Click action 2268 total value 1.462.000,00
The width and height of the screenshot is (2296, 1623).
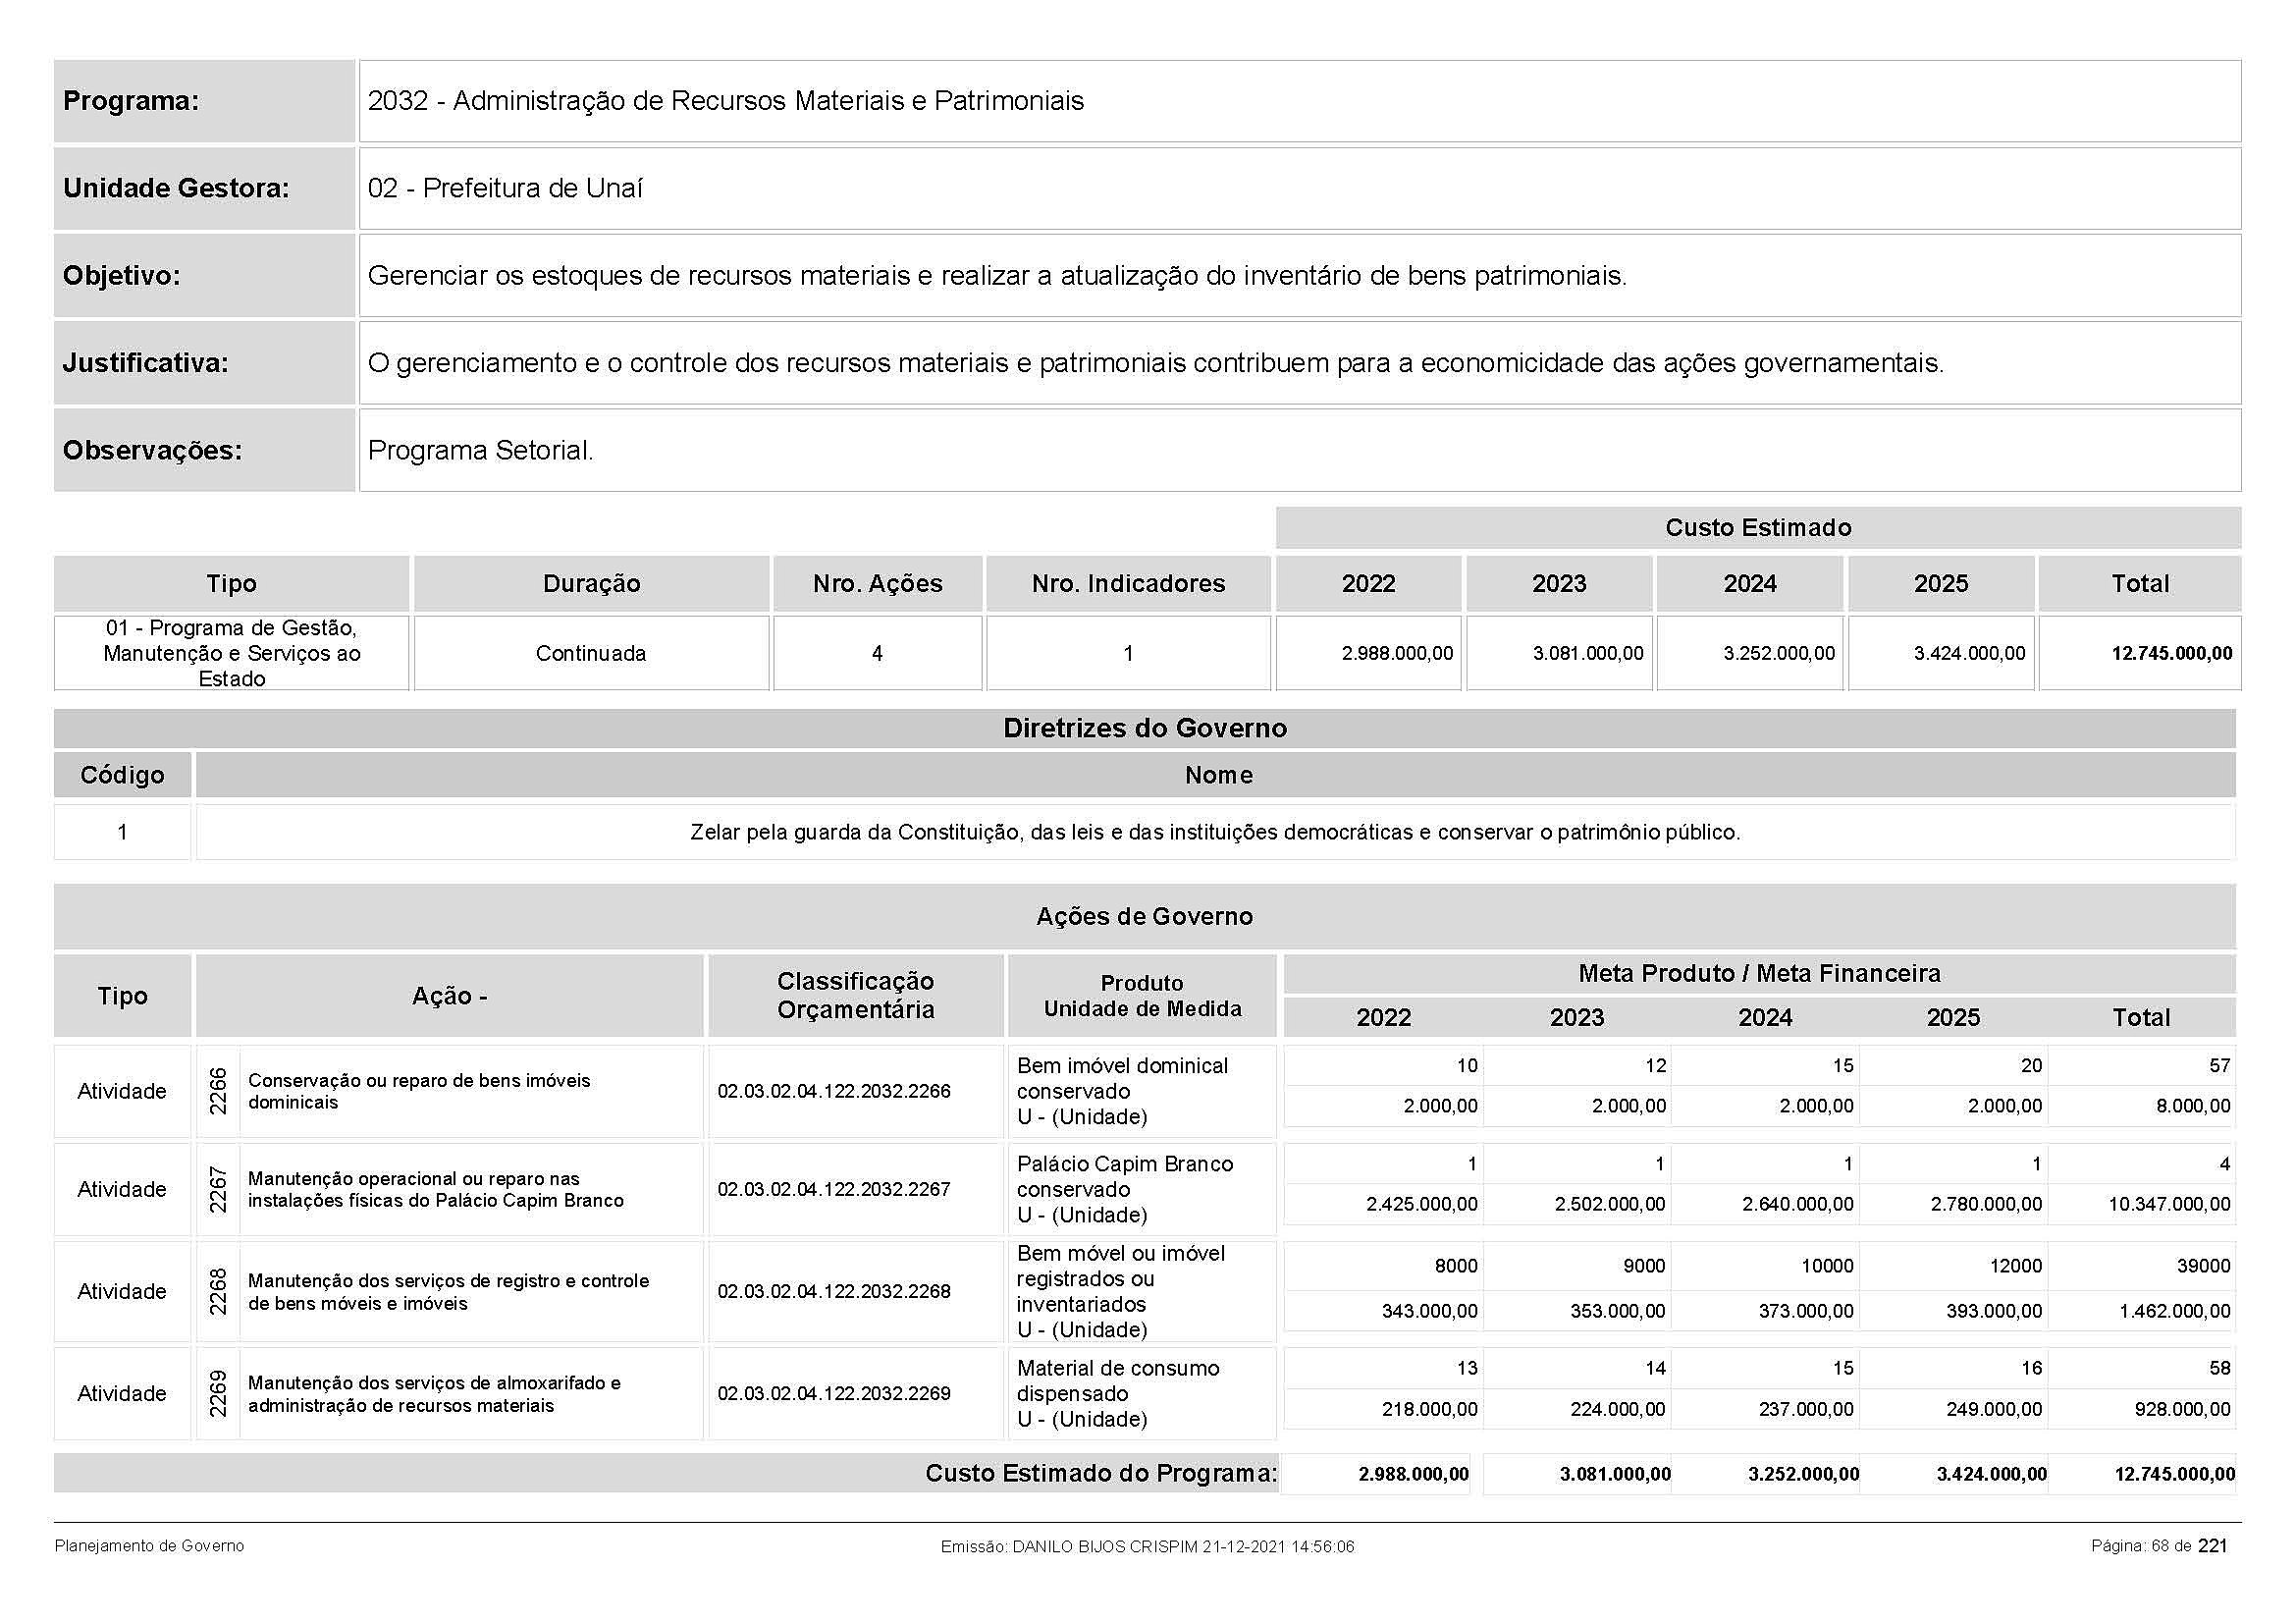(x=2174, y=1312)
